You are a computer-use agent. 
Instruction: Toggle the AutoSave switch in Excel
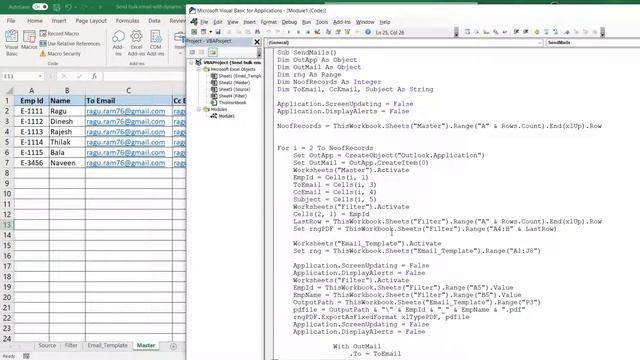point(40,7)
